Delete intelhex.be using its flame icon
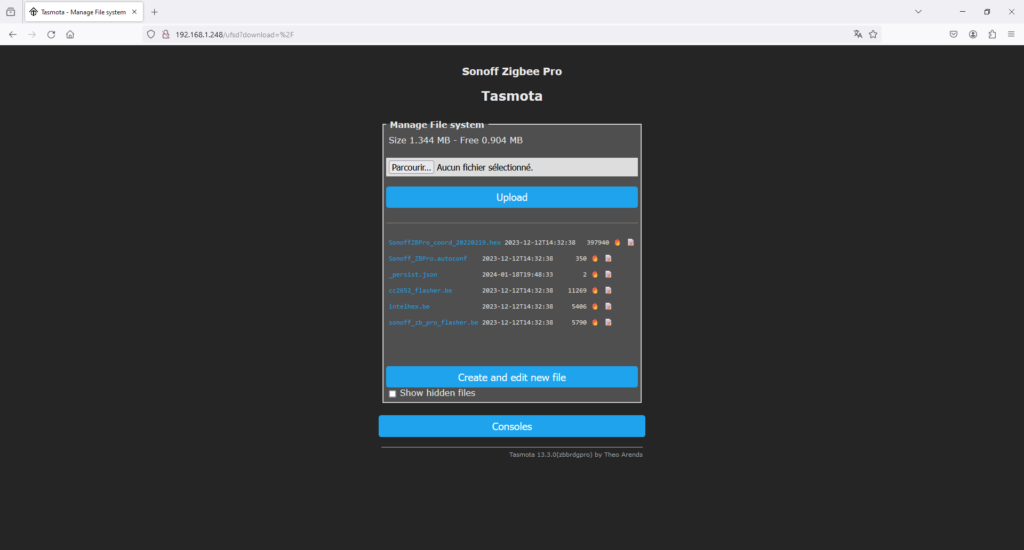This screenshot has height=550, width=1024. coord(595,306)
